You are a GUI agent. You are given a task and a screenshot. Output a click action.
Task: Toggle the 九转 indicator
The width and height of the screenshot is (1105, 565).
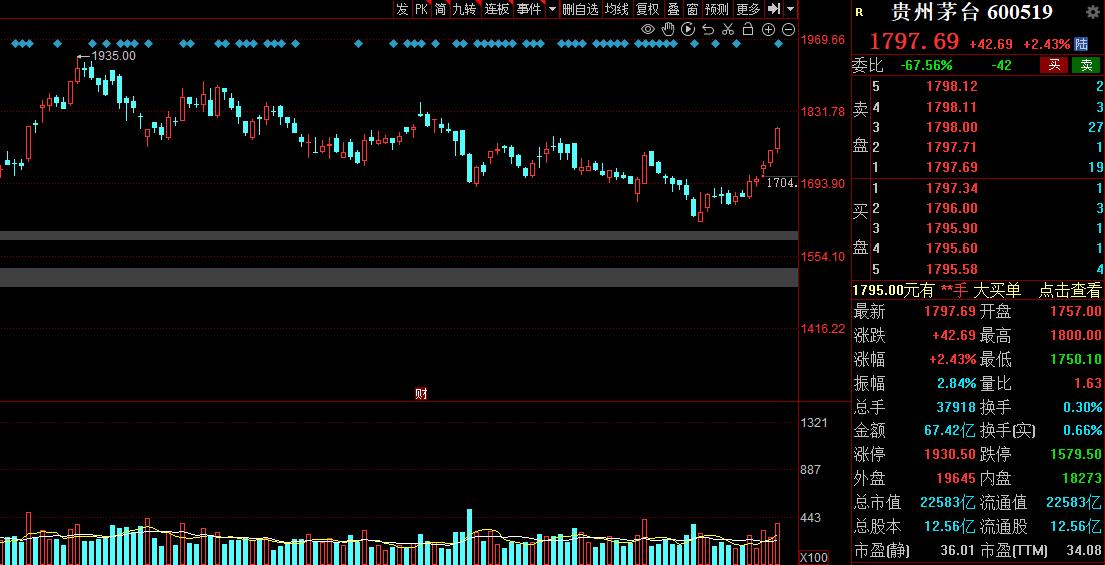click(464, 8)
